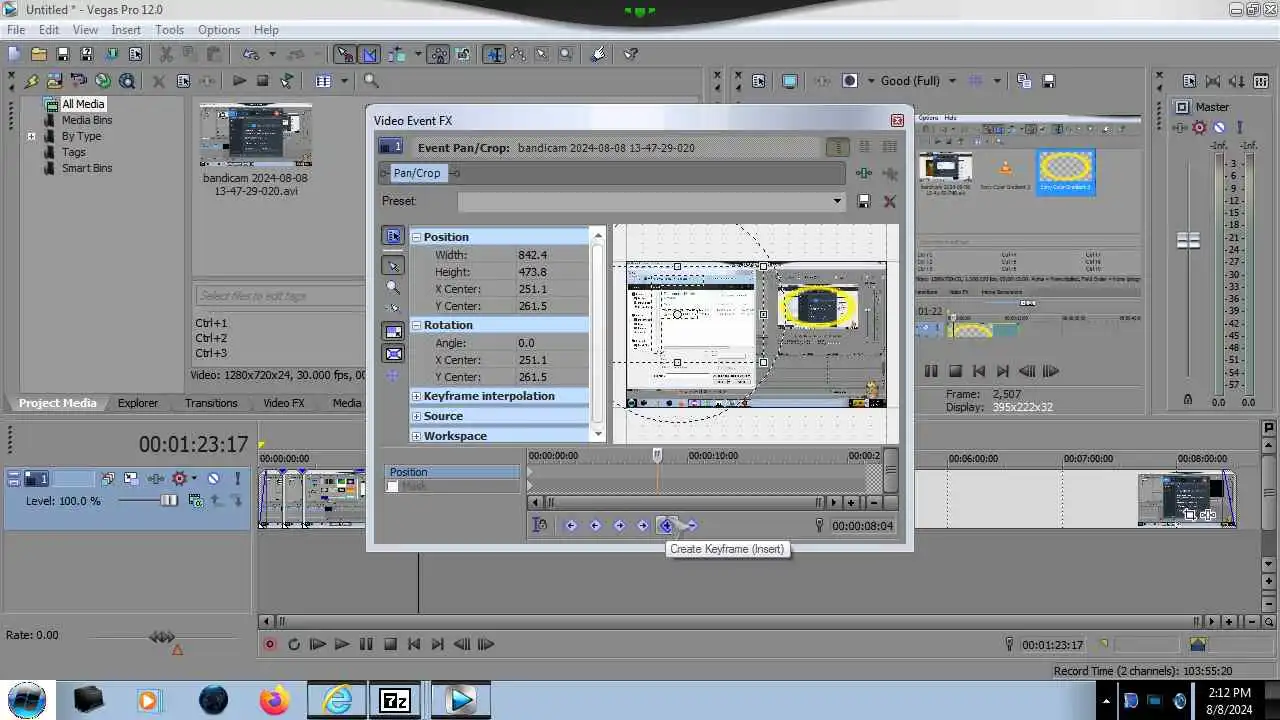The width and height of the screenshot is (1280, 720).
Task: Collapse the Rotation property group
Action: coord(417,325)
